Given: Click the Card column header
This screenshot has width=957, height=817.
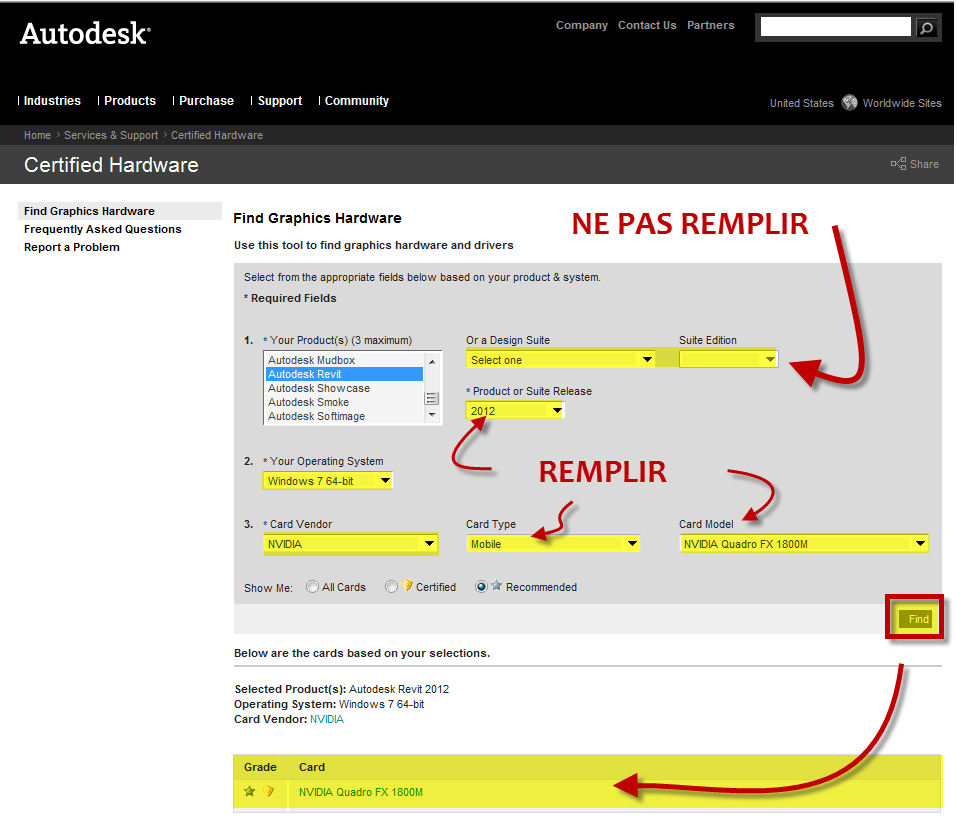Looking at the screenshot, I should click(x=312, y=767).
